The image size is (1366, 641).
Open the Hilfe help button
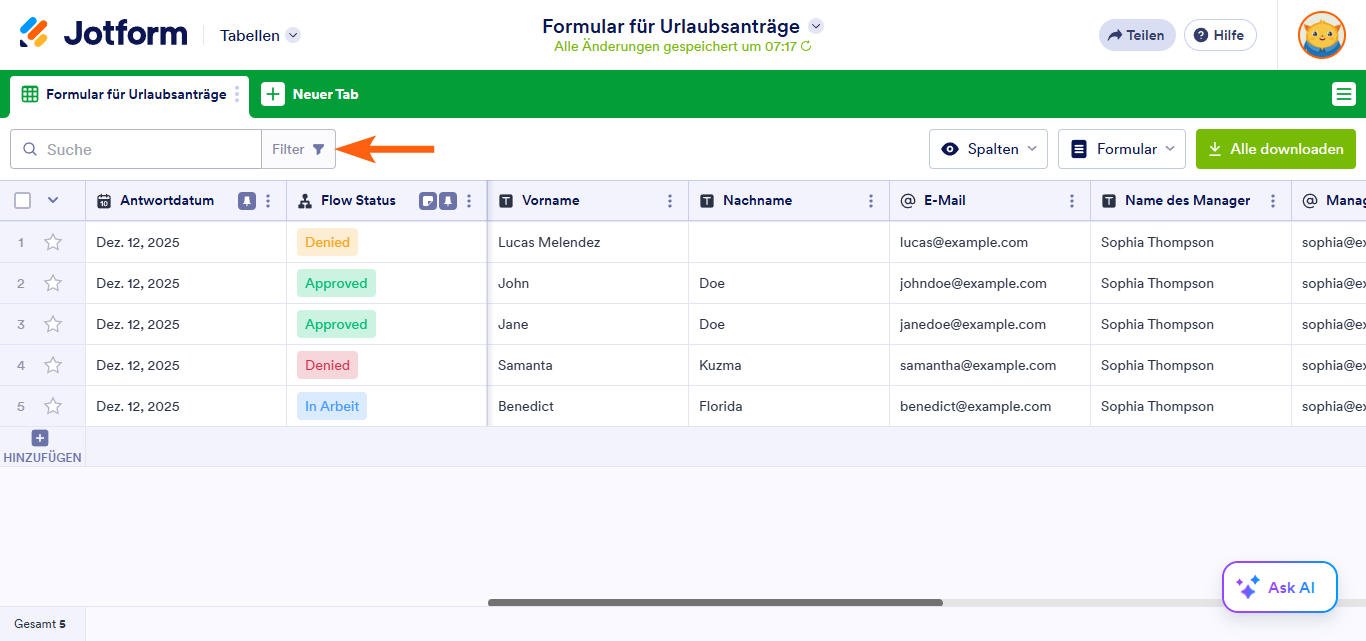point(1220,34)
